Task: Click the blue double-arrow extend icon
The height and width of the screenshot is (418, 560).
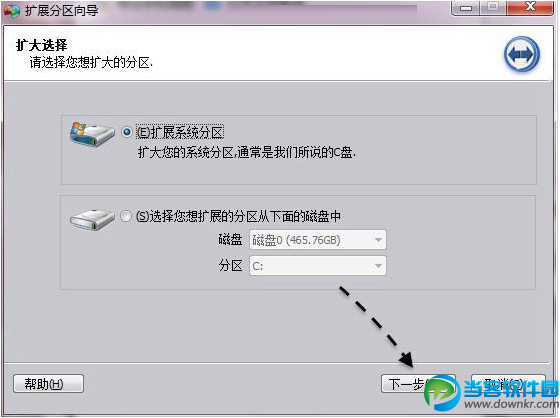Action: pyautogui.click(x=522, y=54)
